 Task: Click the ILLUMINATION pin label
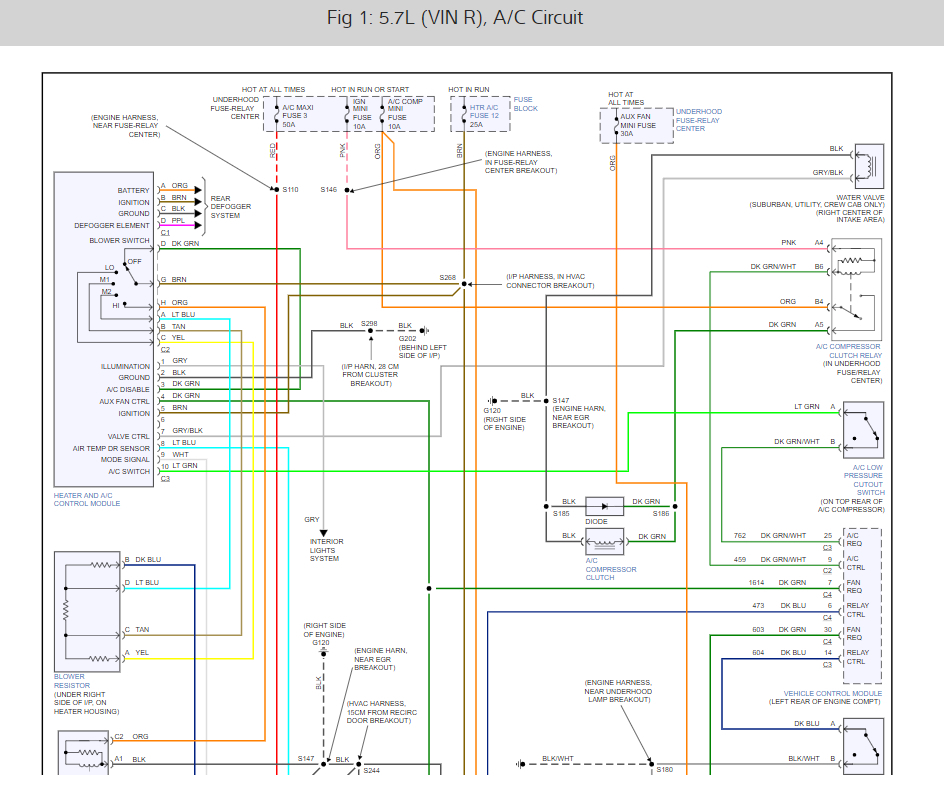[x=125, y=367]
